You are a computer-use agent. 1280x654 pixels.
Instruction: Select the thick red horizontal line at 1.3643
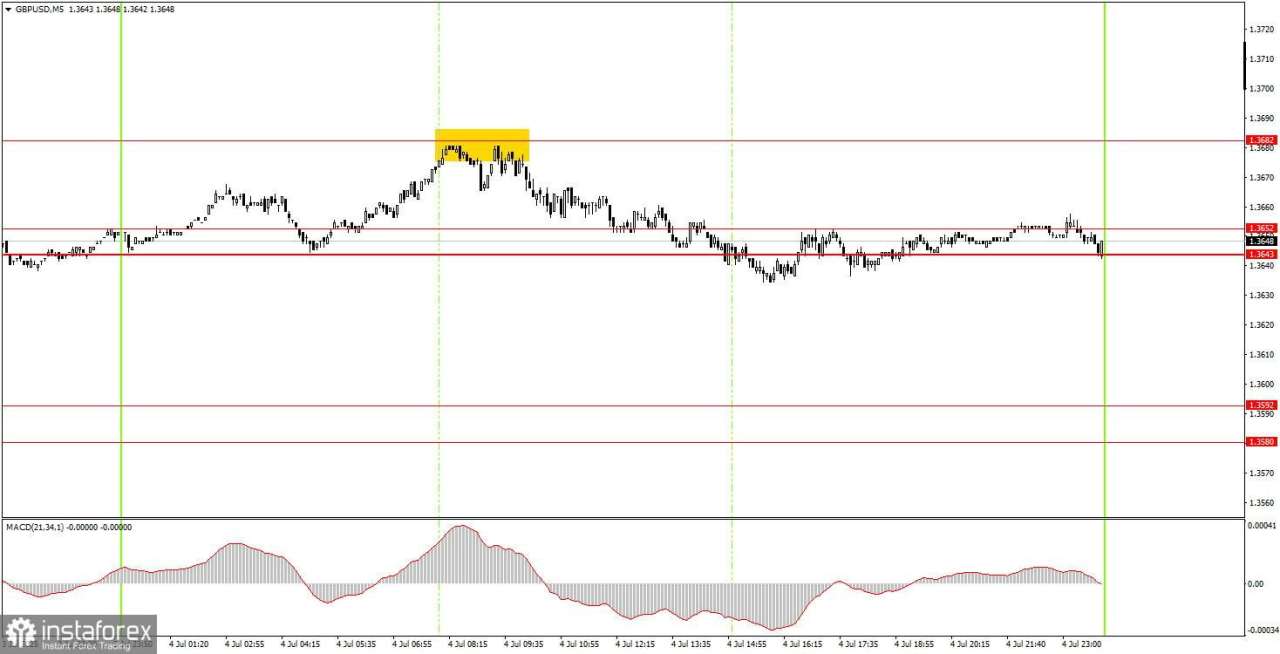click(x=621, y=255)
